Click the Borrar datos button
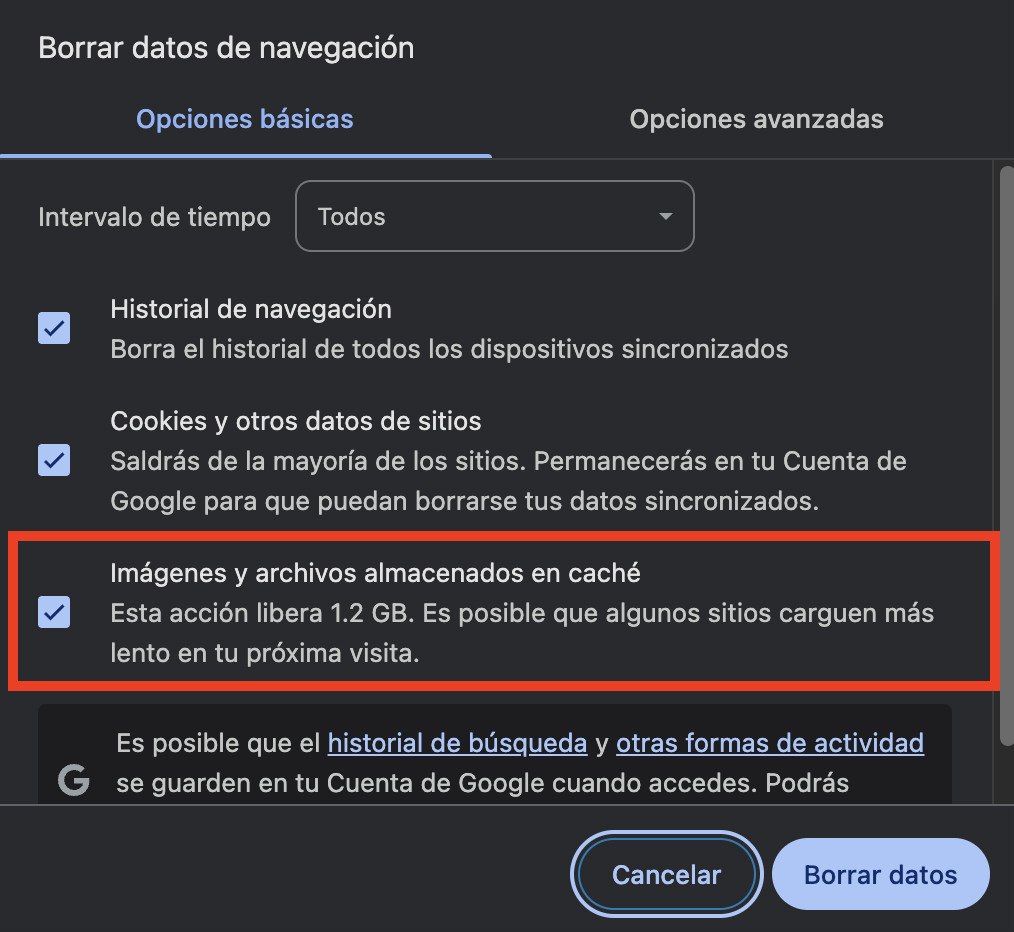The height and width of the screenshot is (932, 1014). [x=880, y=873]
